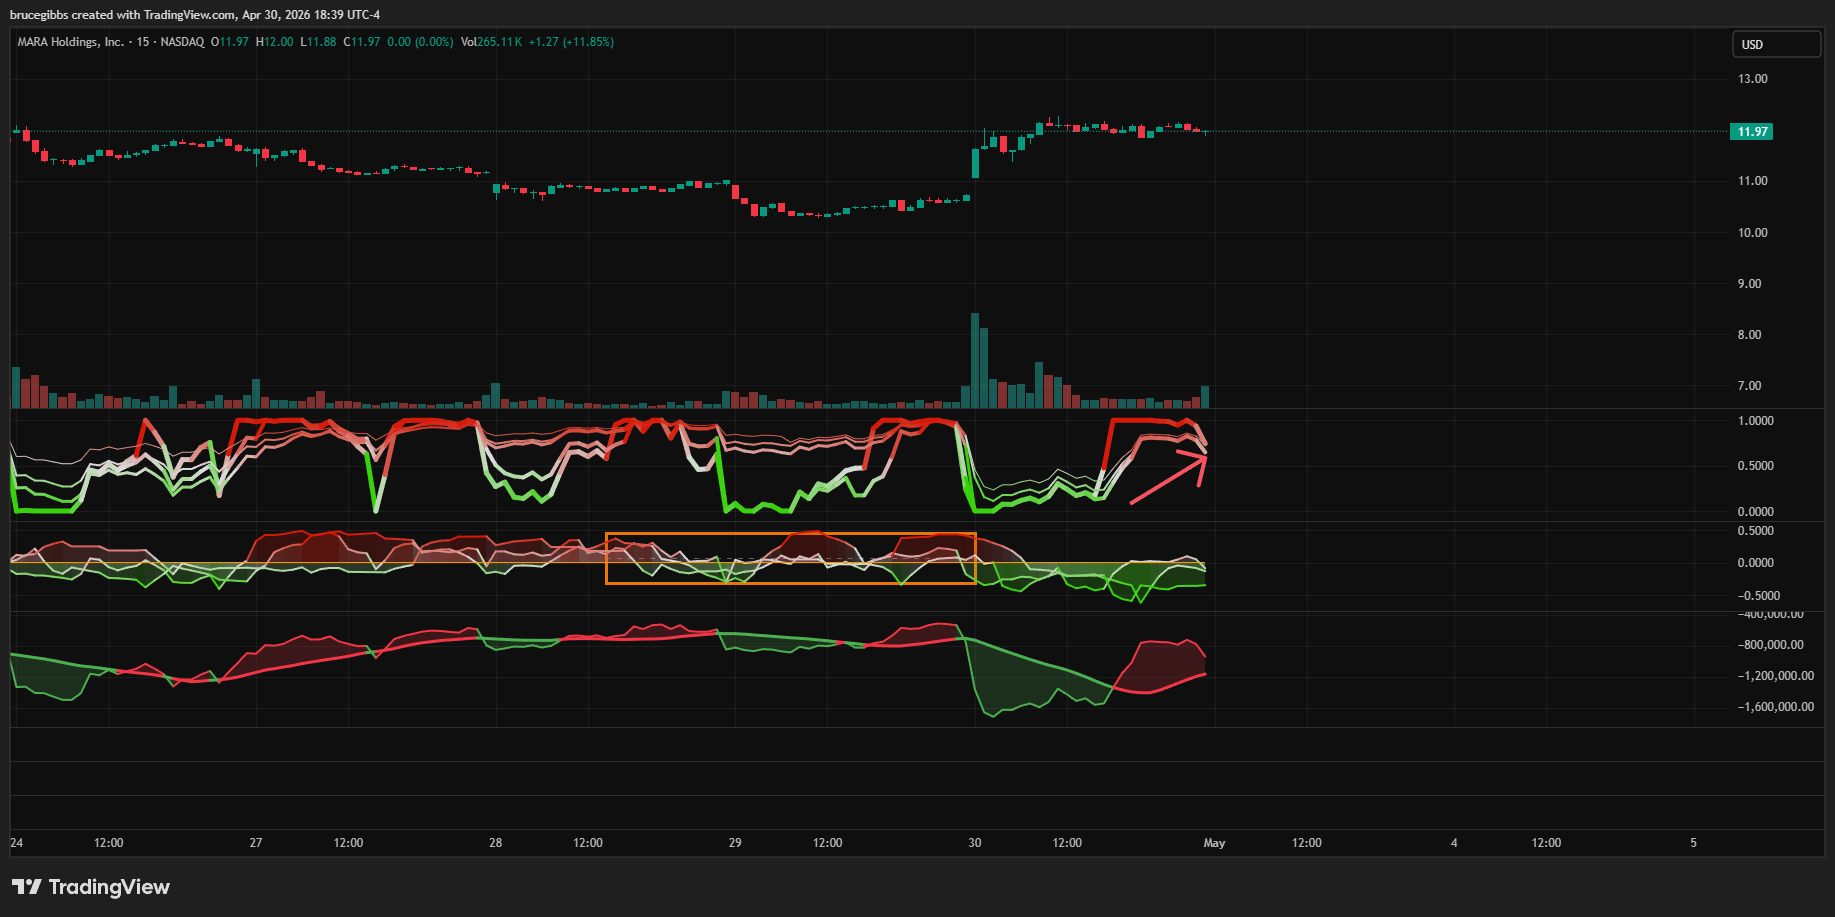Click the -1,200,000.00 scale label
The image size is (1835, 917).
tap(1776, 676)
